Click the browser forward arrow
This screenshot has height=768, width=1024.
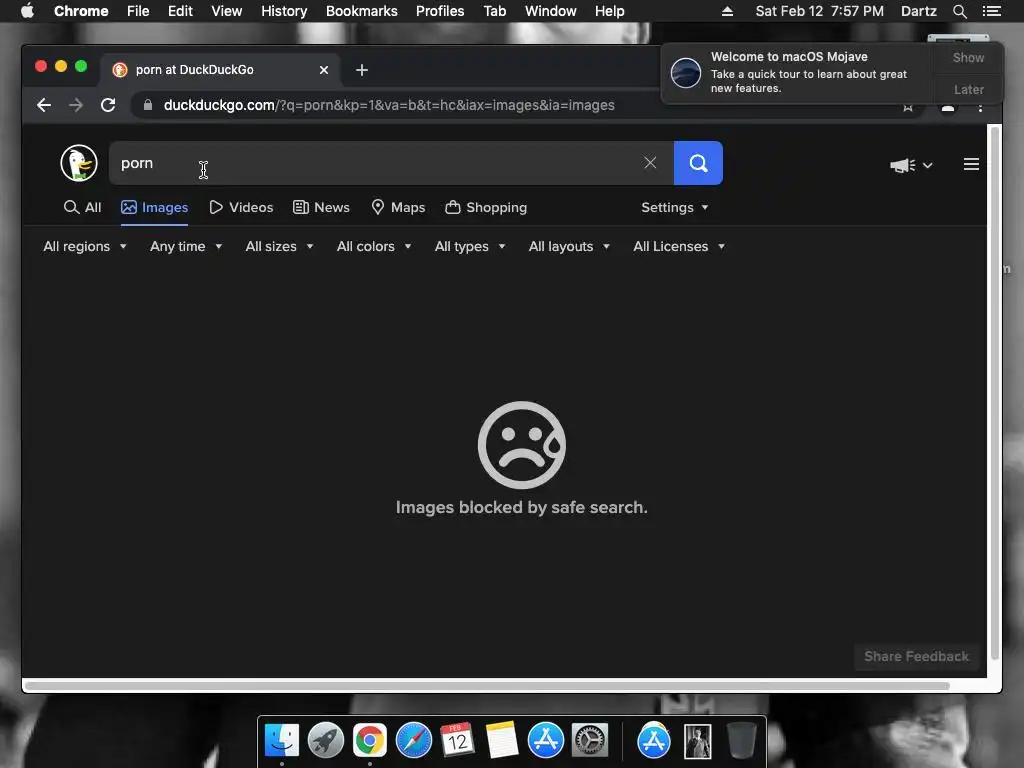click(x=76, y=105)
